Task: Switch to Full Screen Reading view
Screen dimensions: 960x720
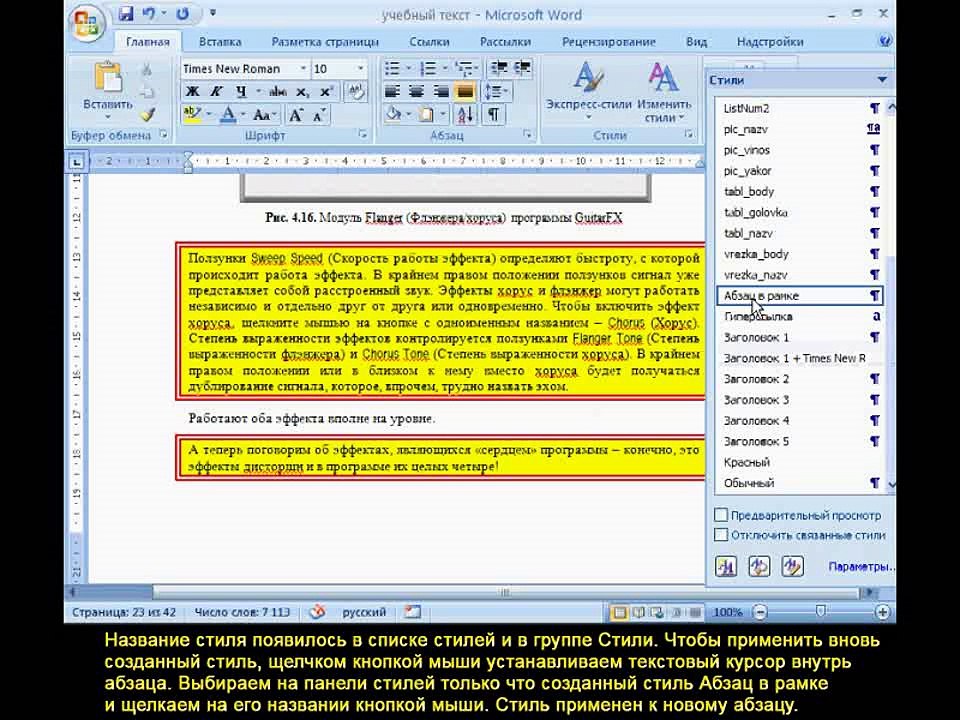Action: [638, 612]
